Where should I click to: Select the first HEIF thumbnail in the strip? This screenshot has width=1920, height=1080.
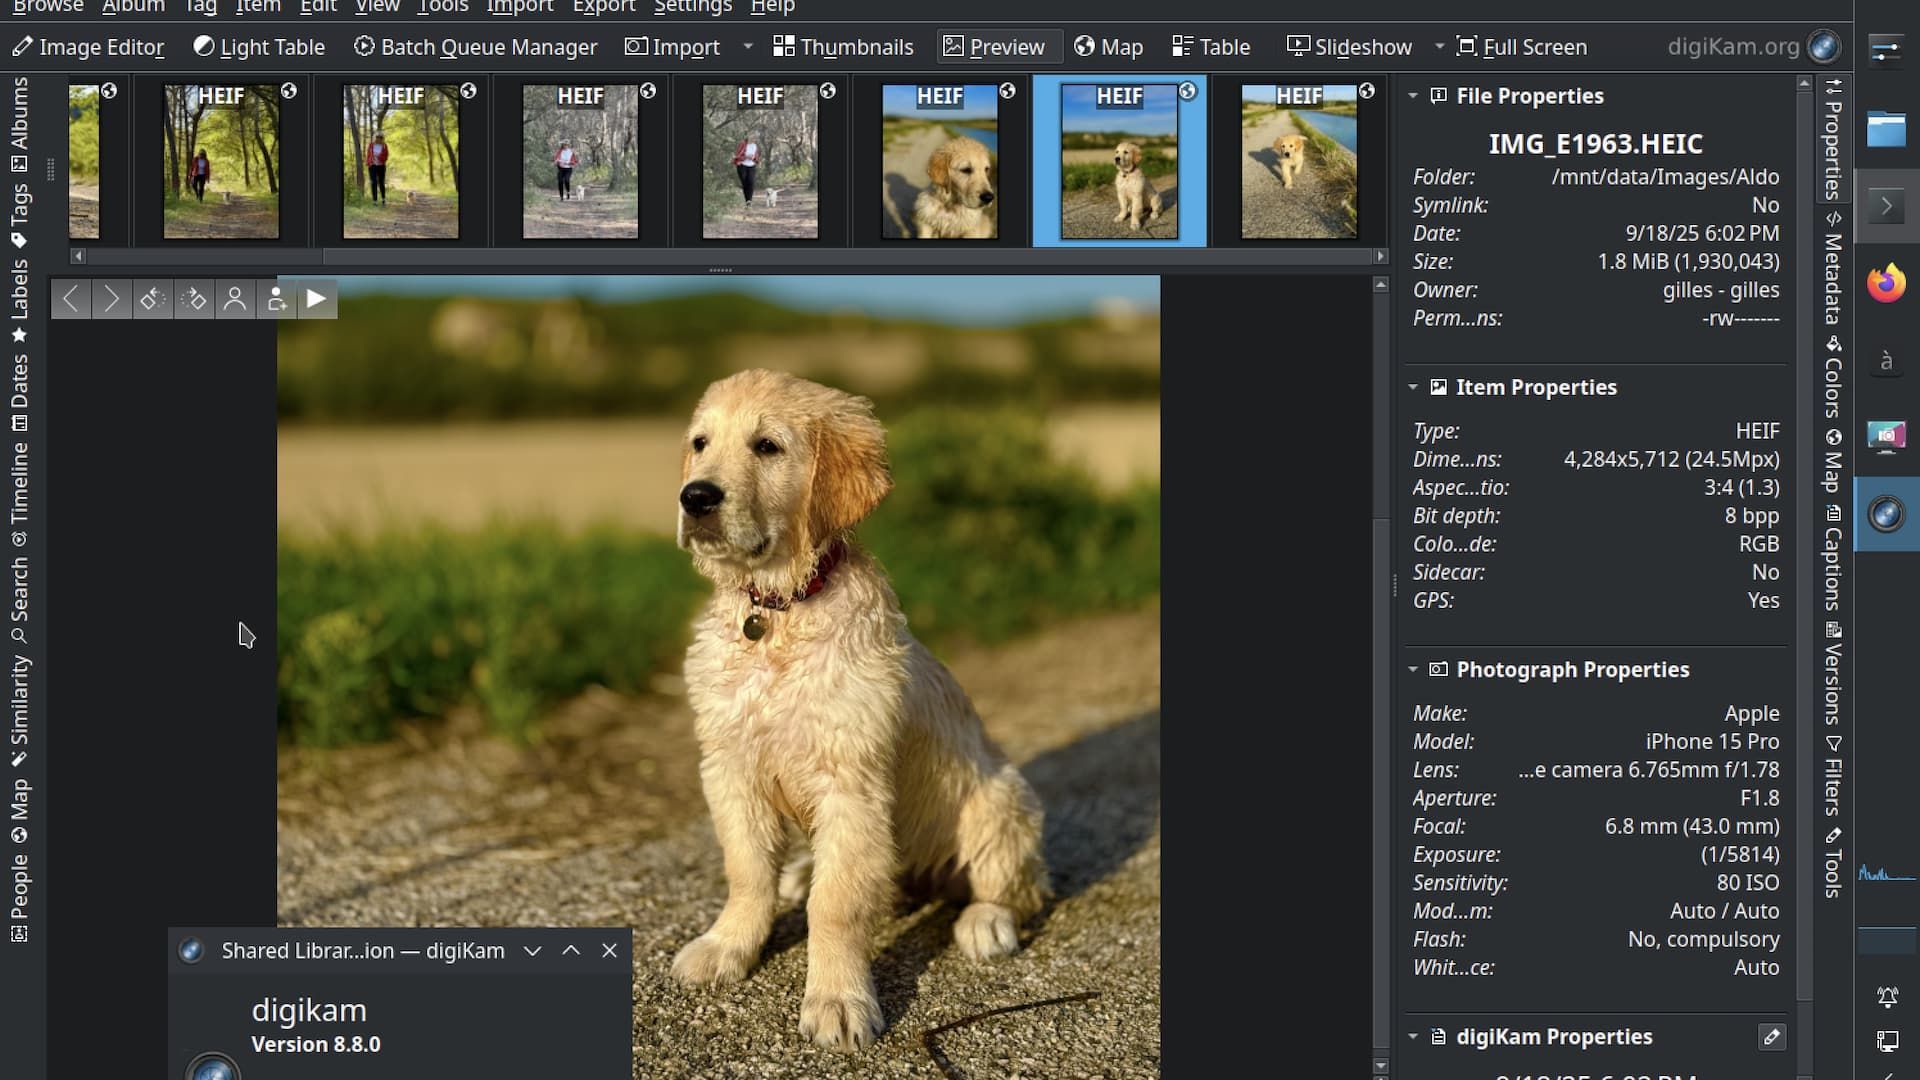(220, 160)
